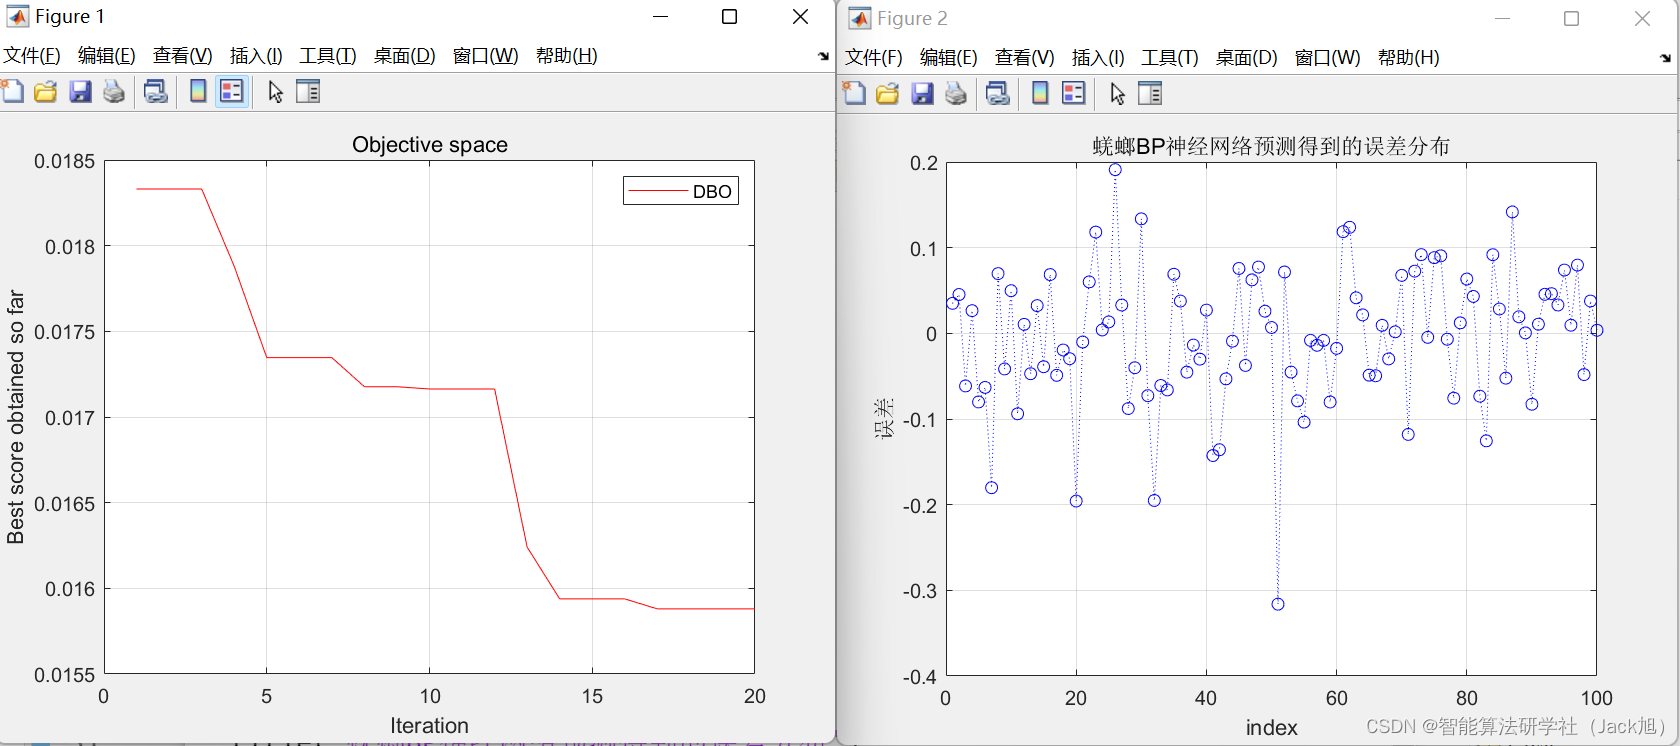Open 帮助(H) menu in Figure 1
Viewport: 1680px width, 746px height.
coord(567,56)
